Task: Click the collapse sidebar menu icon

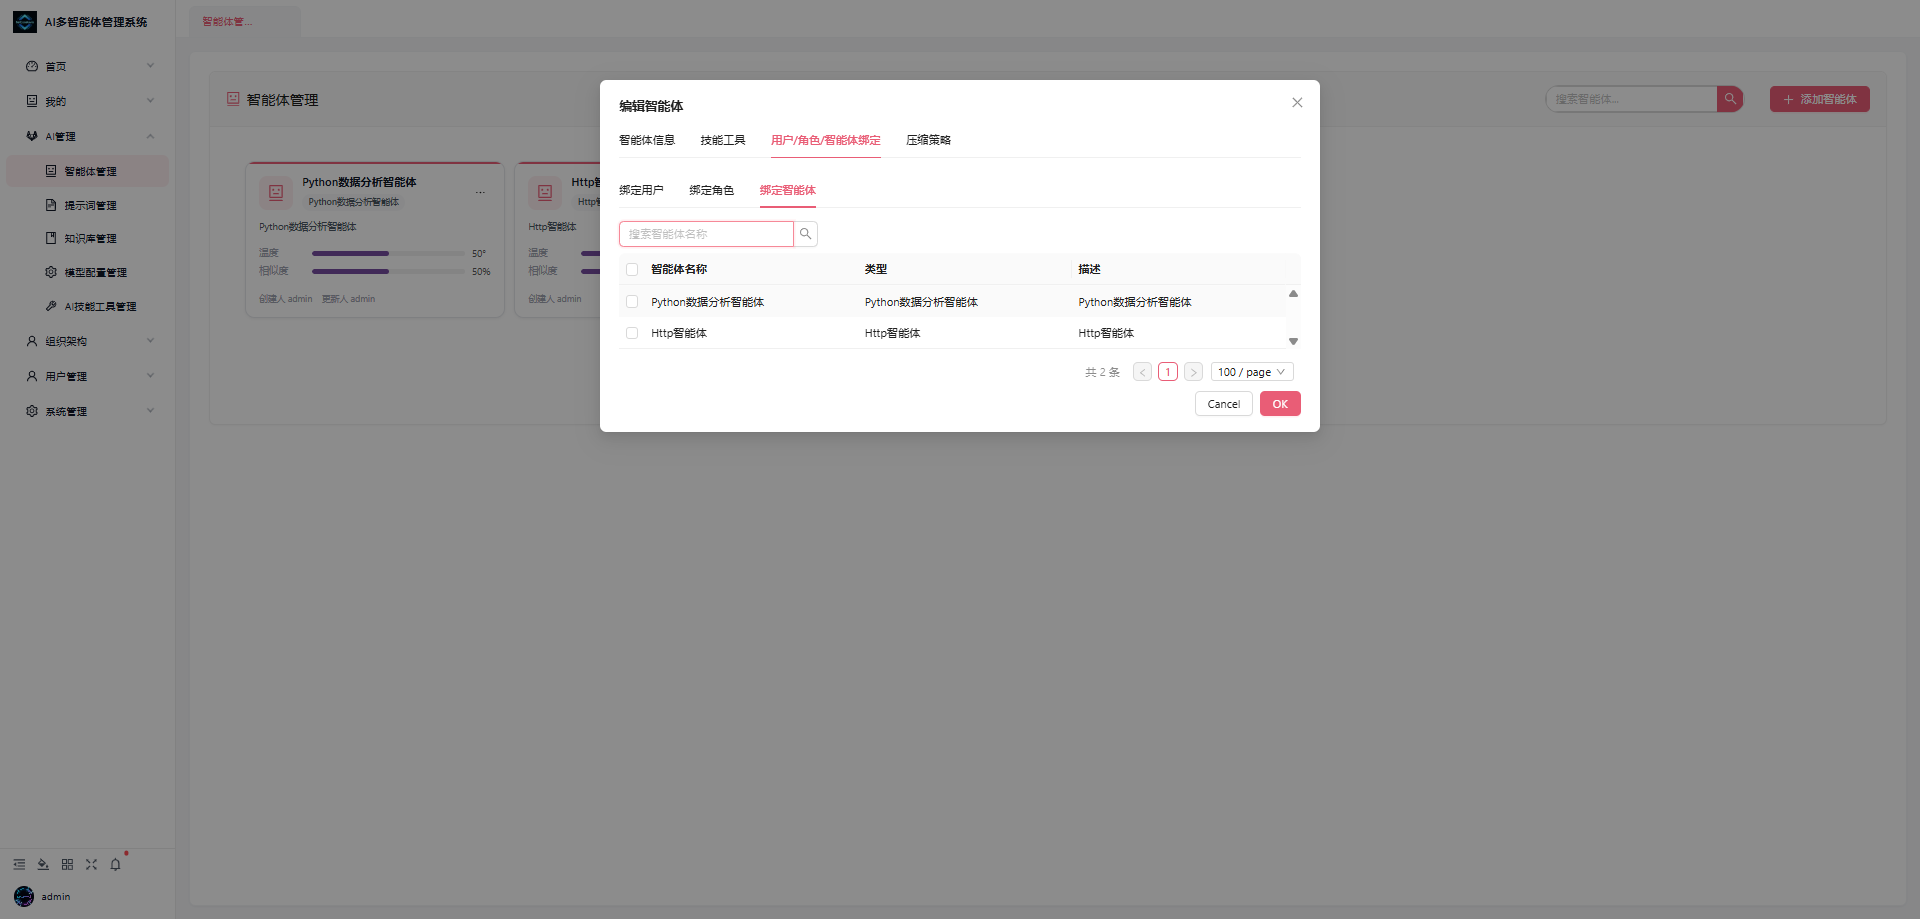Action: 19,864
